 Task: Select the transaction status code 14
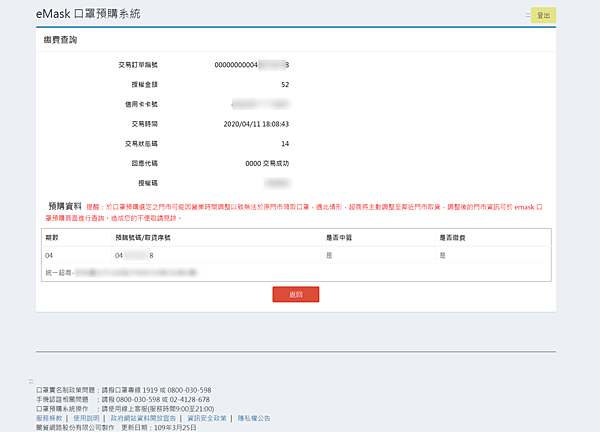[x=285, y=144]
